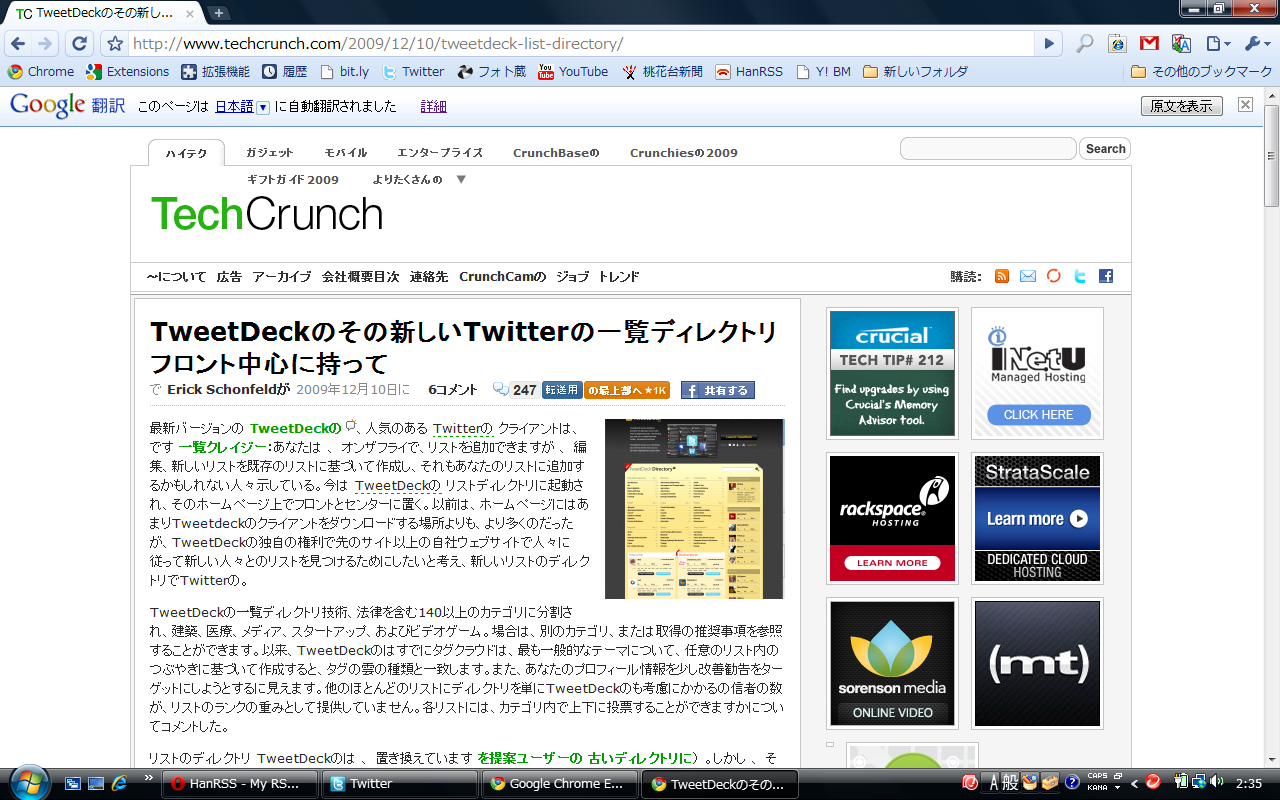Open the Crucial Tech Tip ad
The image size is (1280, 800).
[893, 373]
